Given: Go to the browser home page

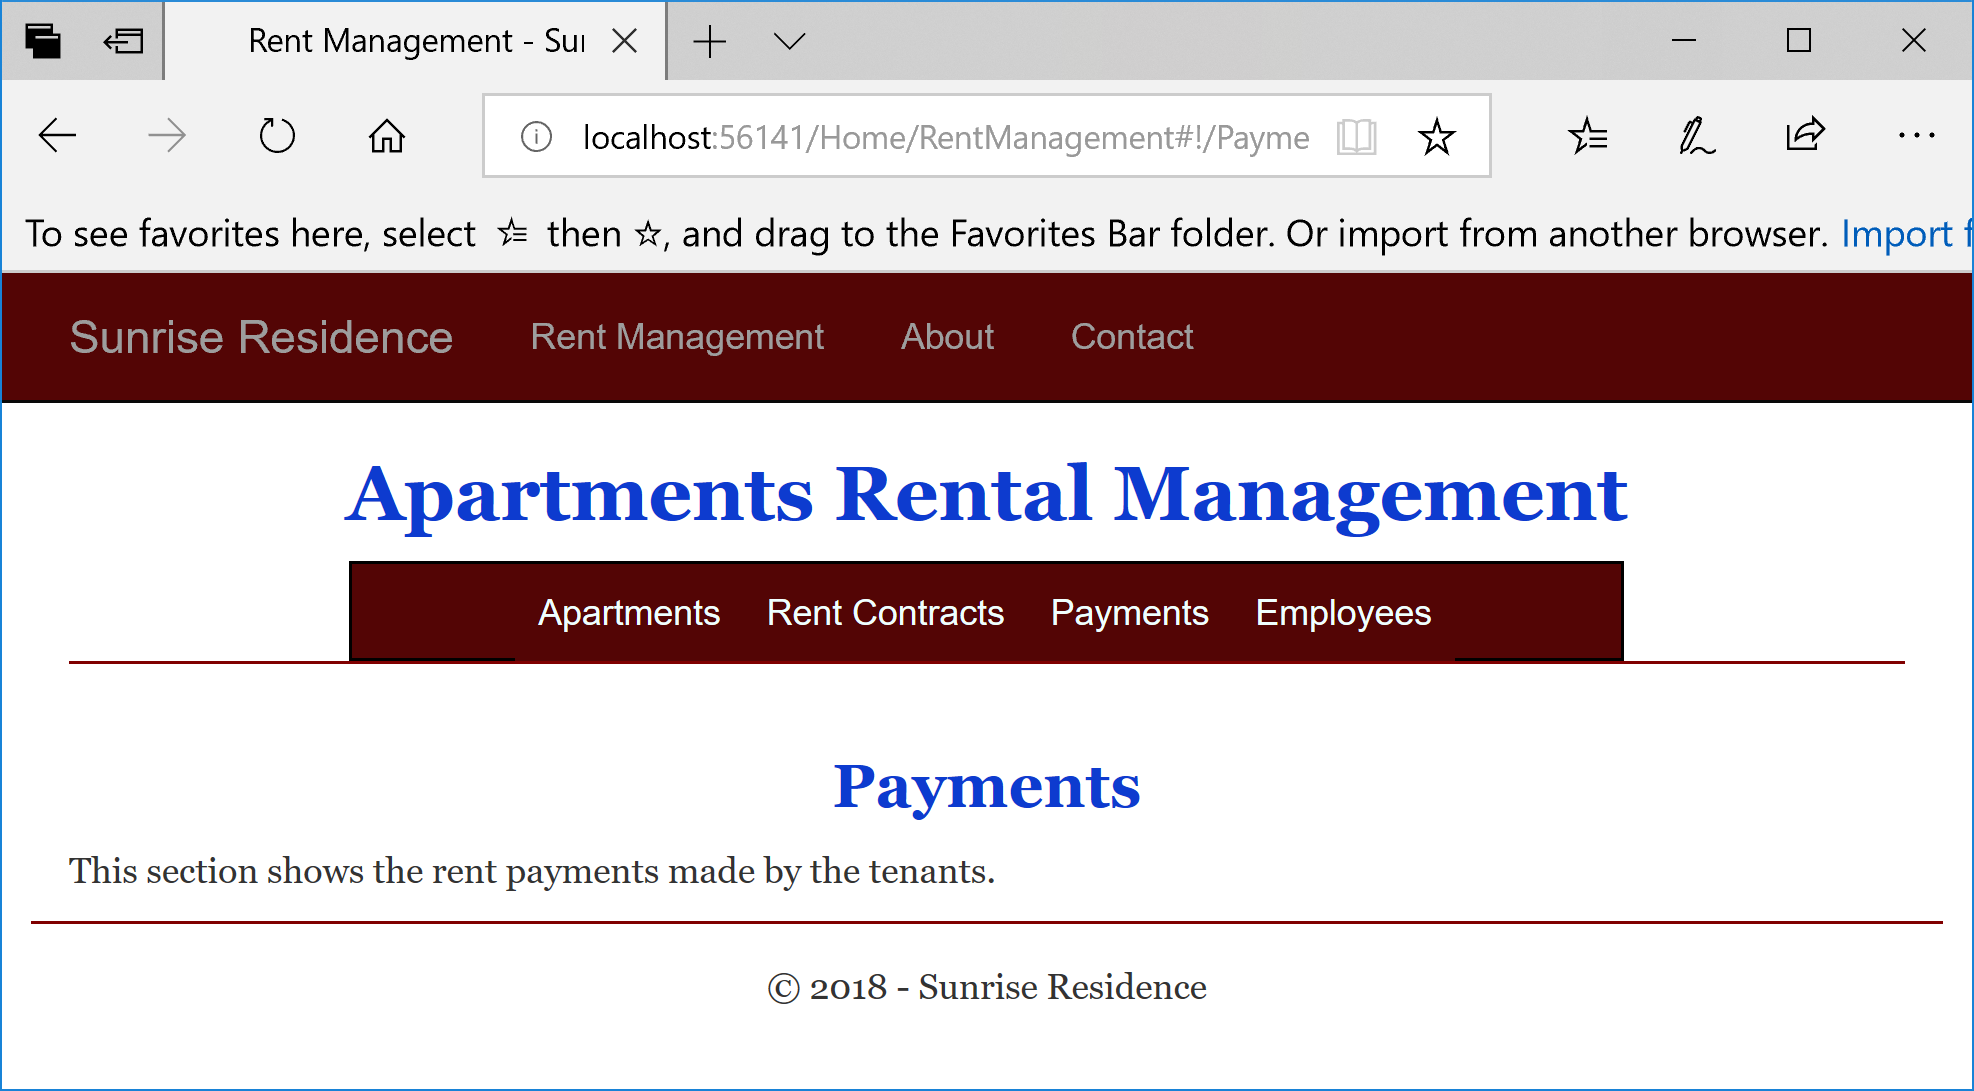Looking at the screenshot, I should coord(387,135).
